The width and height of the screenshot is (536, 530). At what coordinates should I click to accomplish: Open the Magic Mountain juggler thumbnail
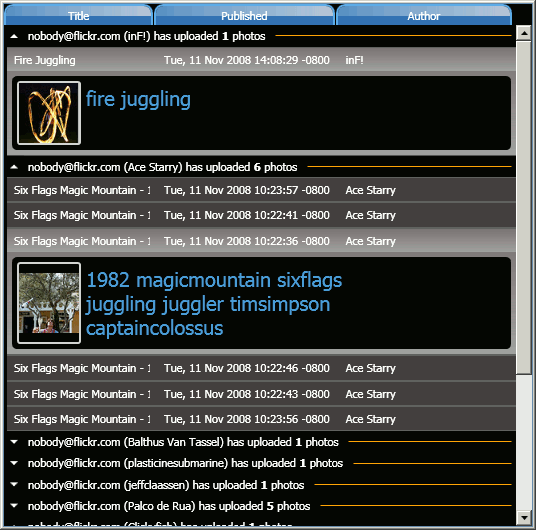(x=49, y=303)
